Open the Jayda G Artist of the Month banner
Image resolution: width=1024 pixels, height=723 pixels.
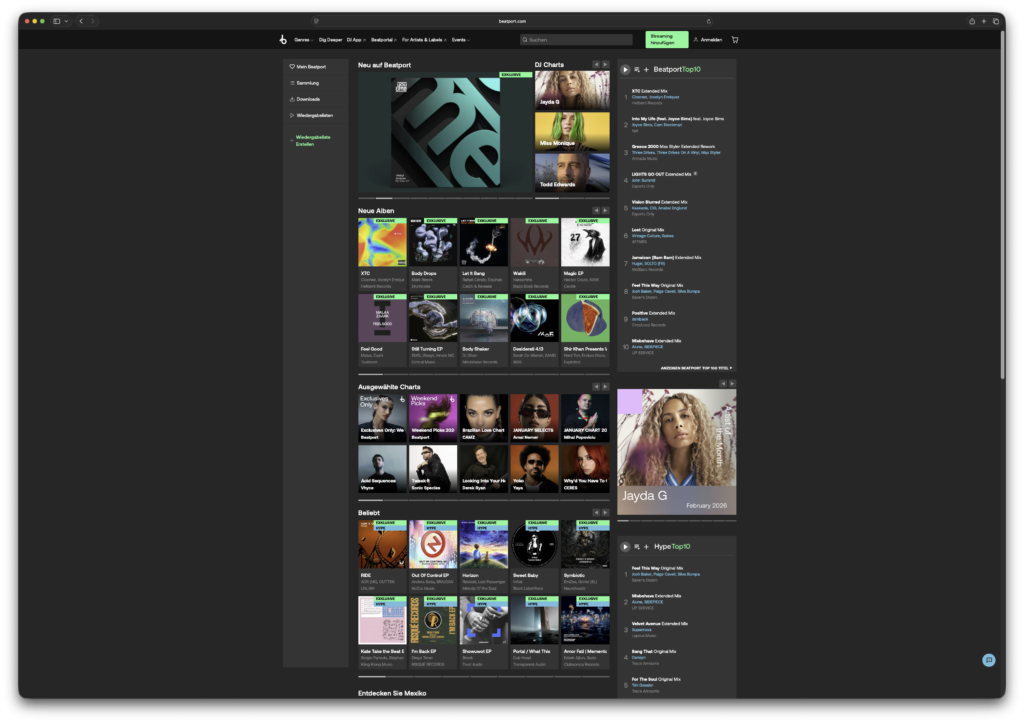[x=677, y=452]
